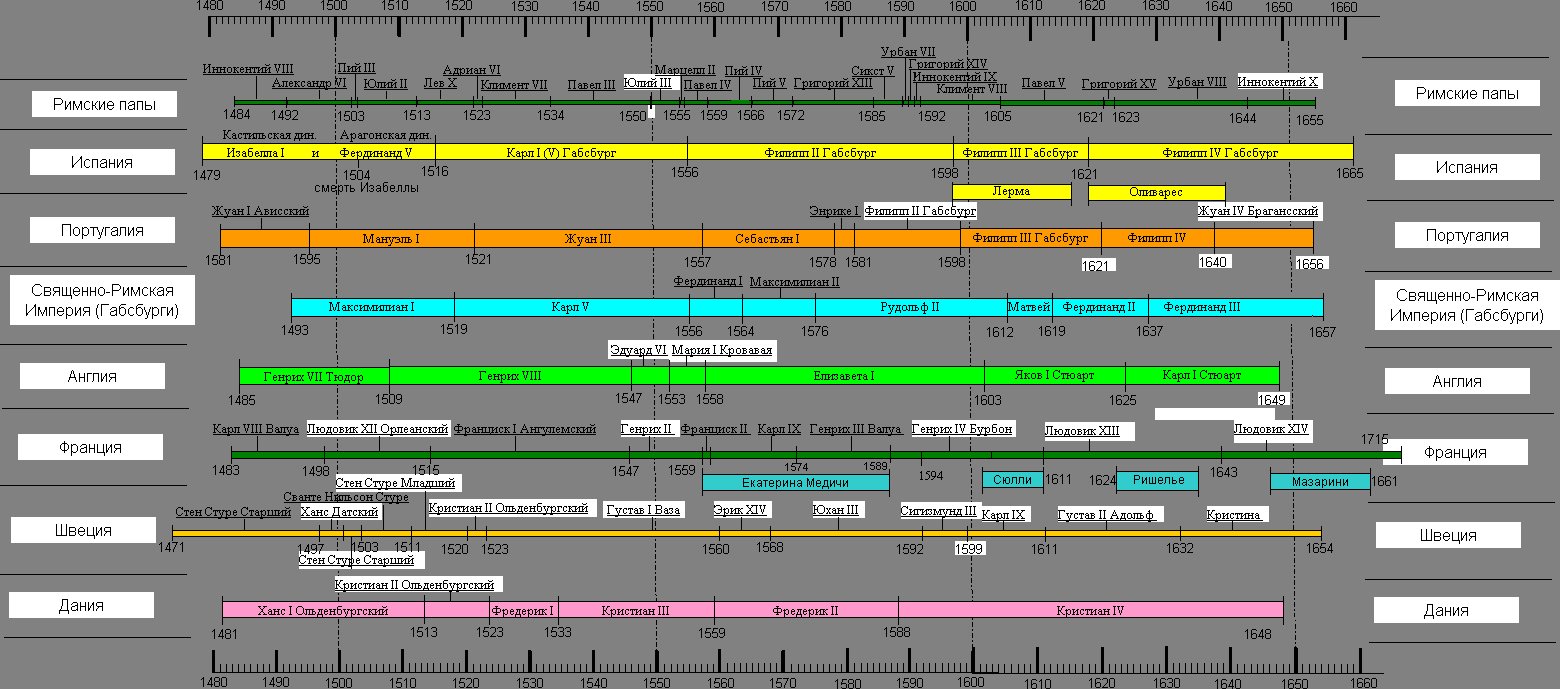
Task: Click the 1715 year label
Action: (1375, 439)
